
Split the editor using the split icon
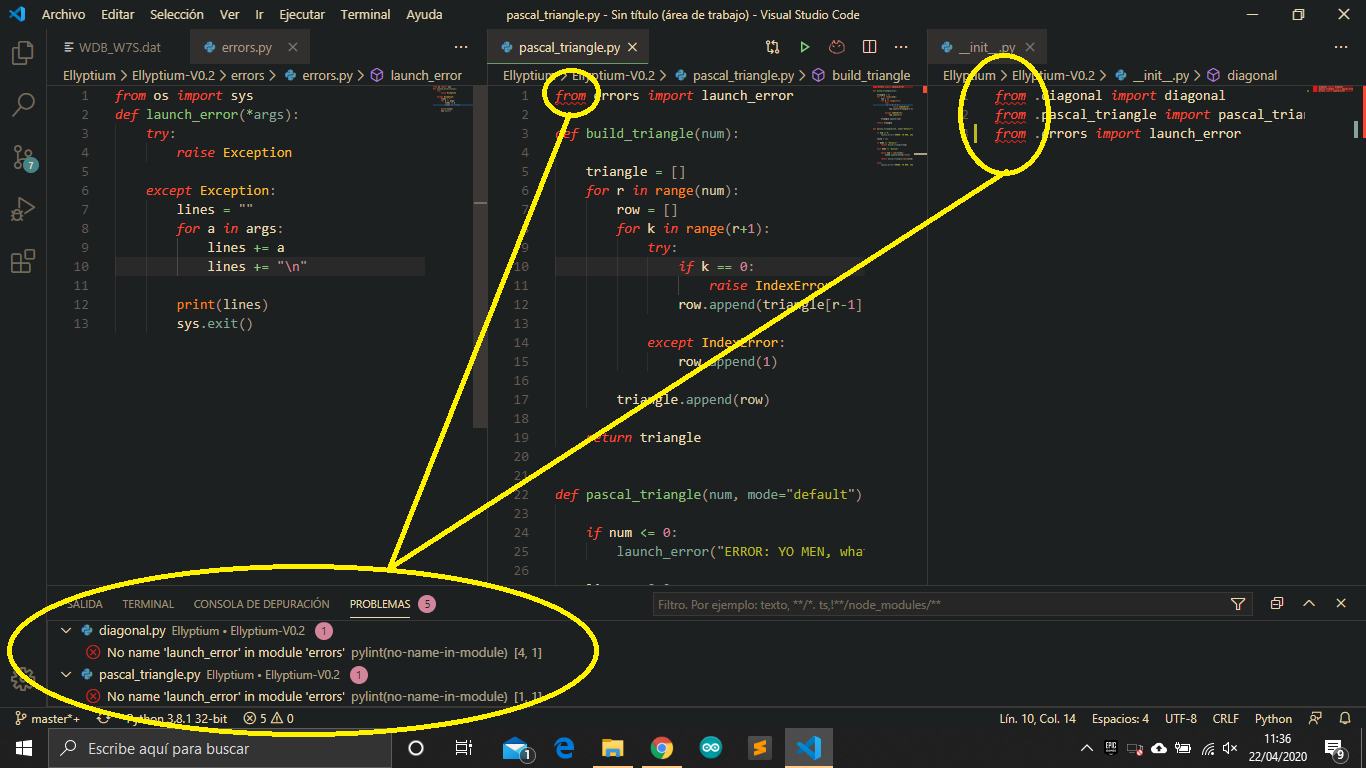[x=868, y=46]
